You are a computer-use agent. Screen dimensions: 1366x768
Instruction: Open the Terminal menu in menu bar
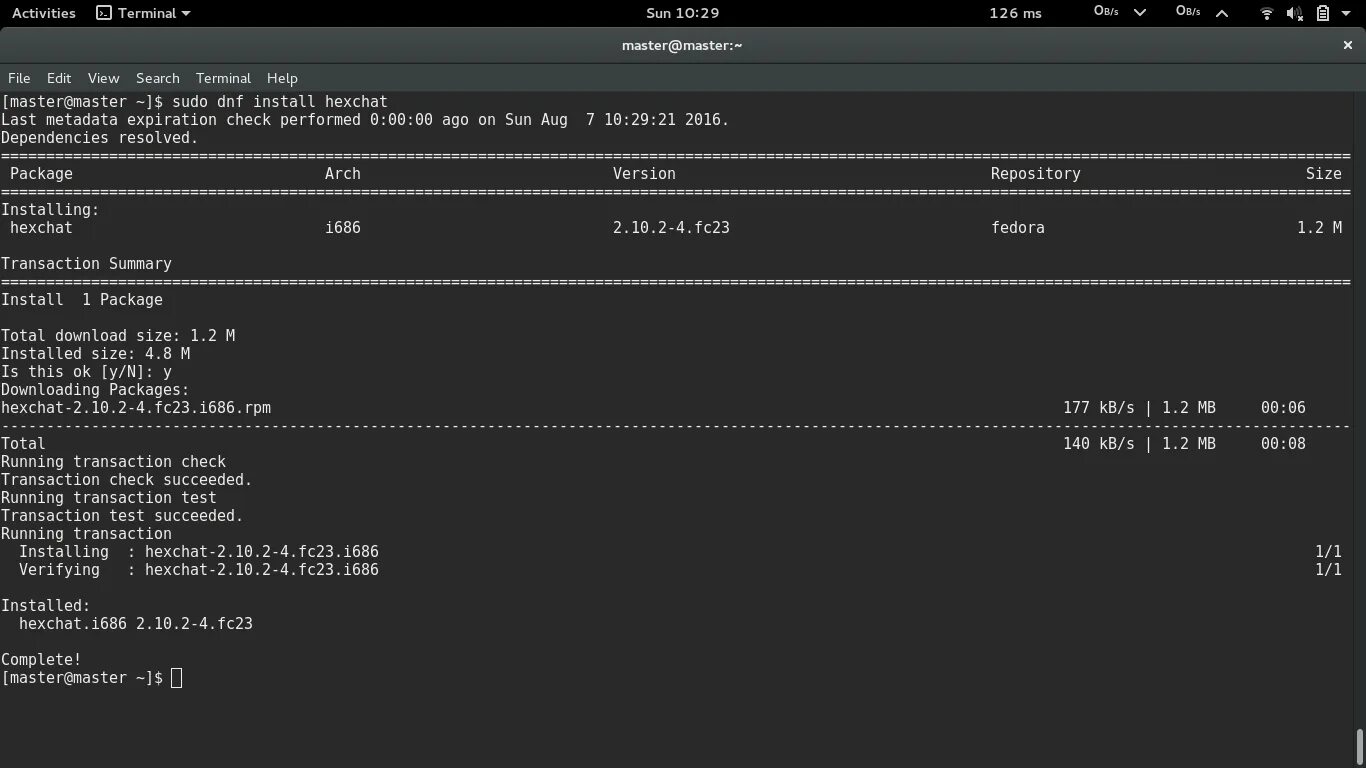point(223,78)
